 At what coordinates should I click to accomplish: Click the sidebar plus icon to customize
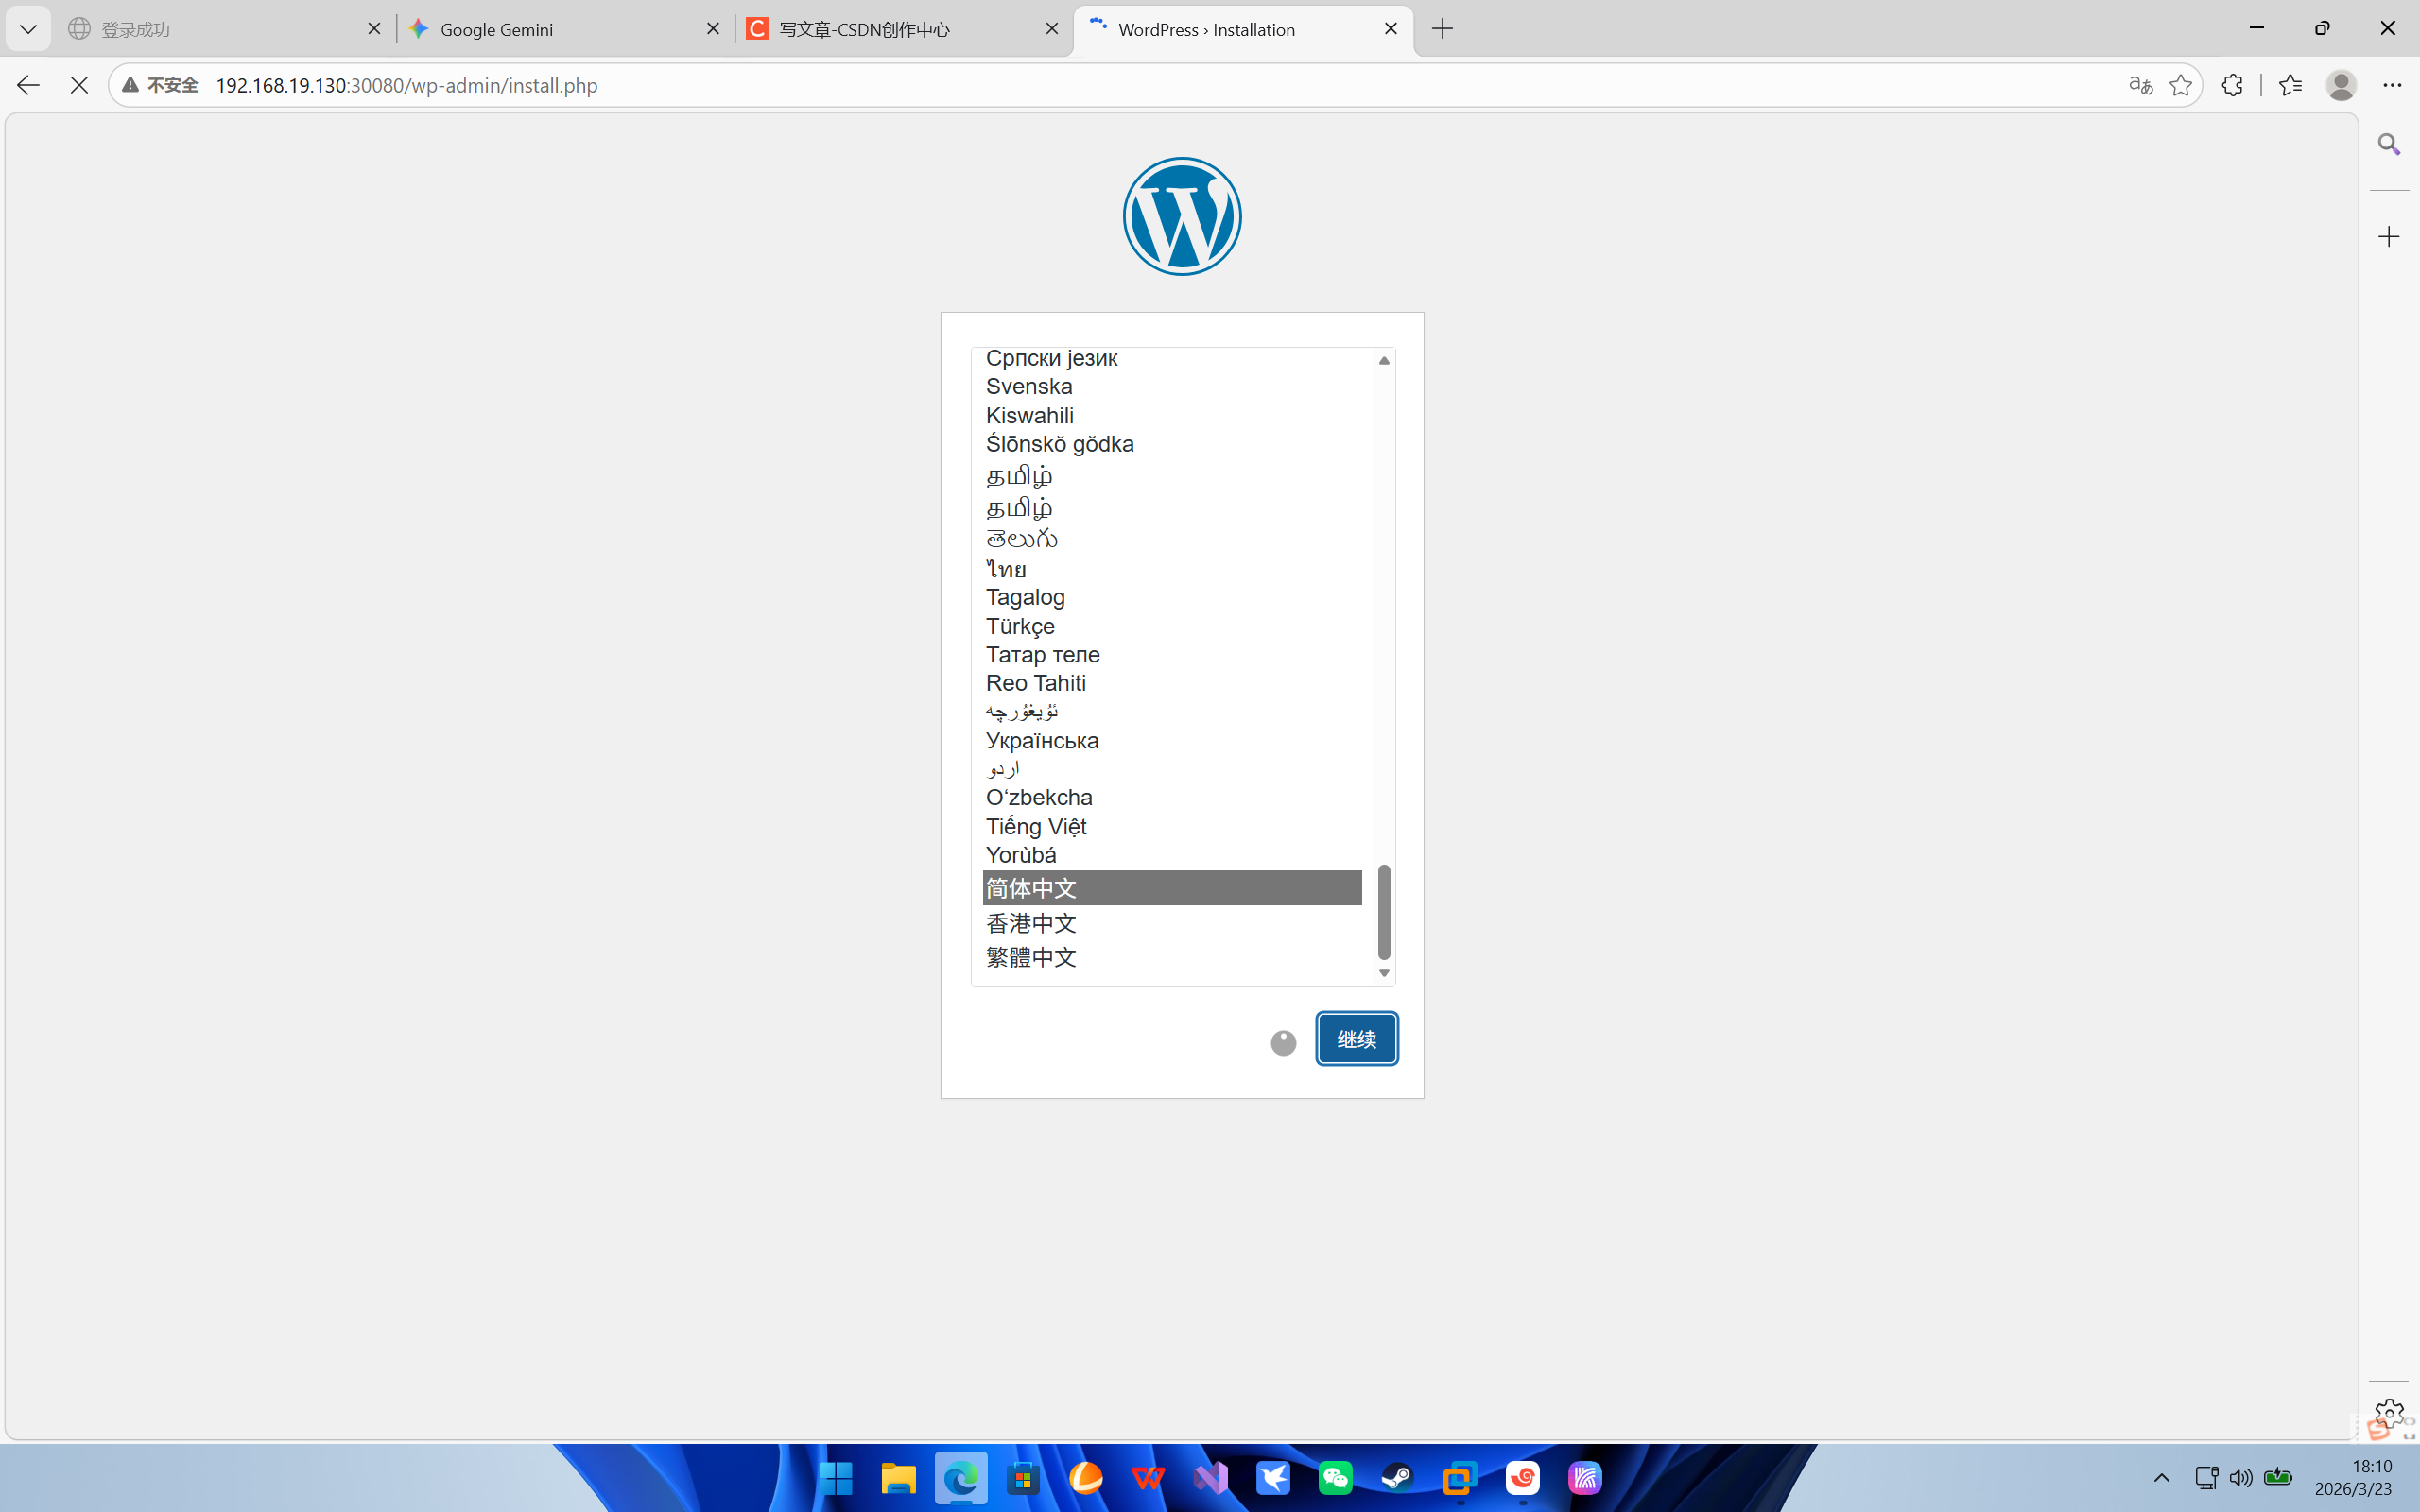[2389, 237]
